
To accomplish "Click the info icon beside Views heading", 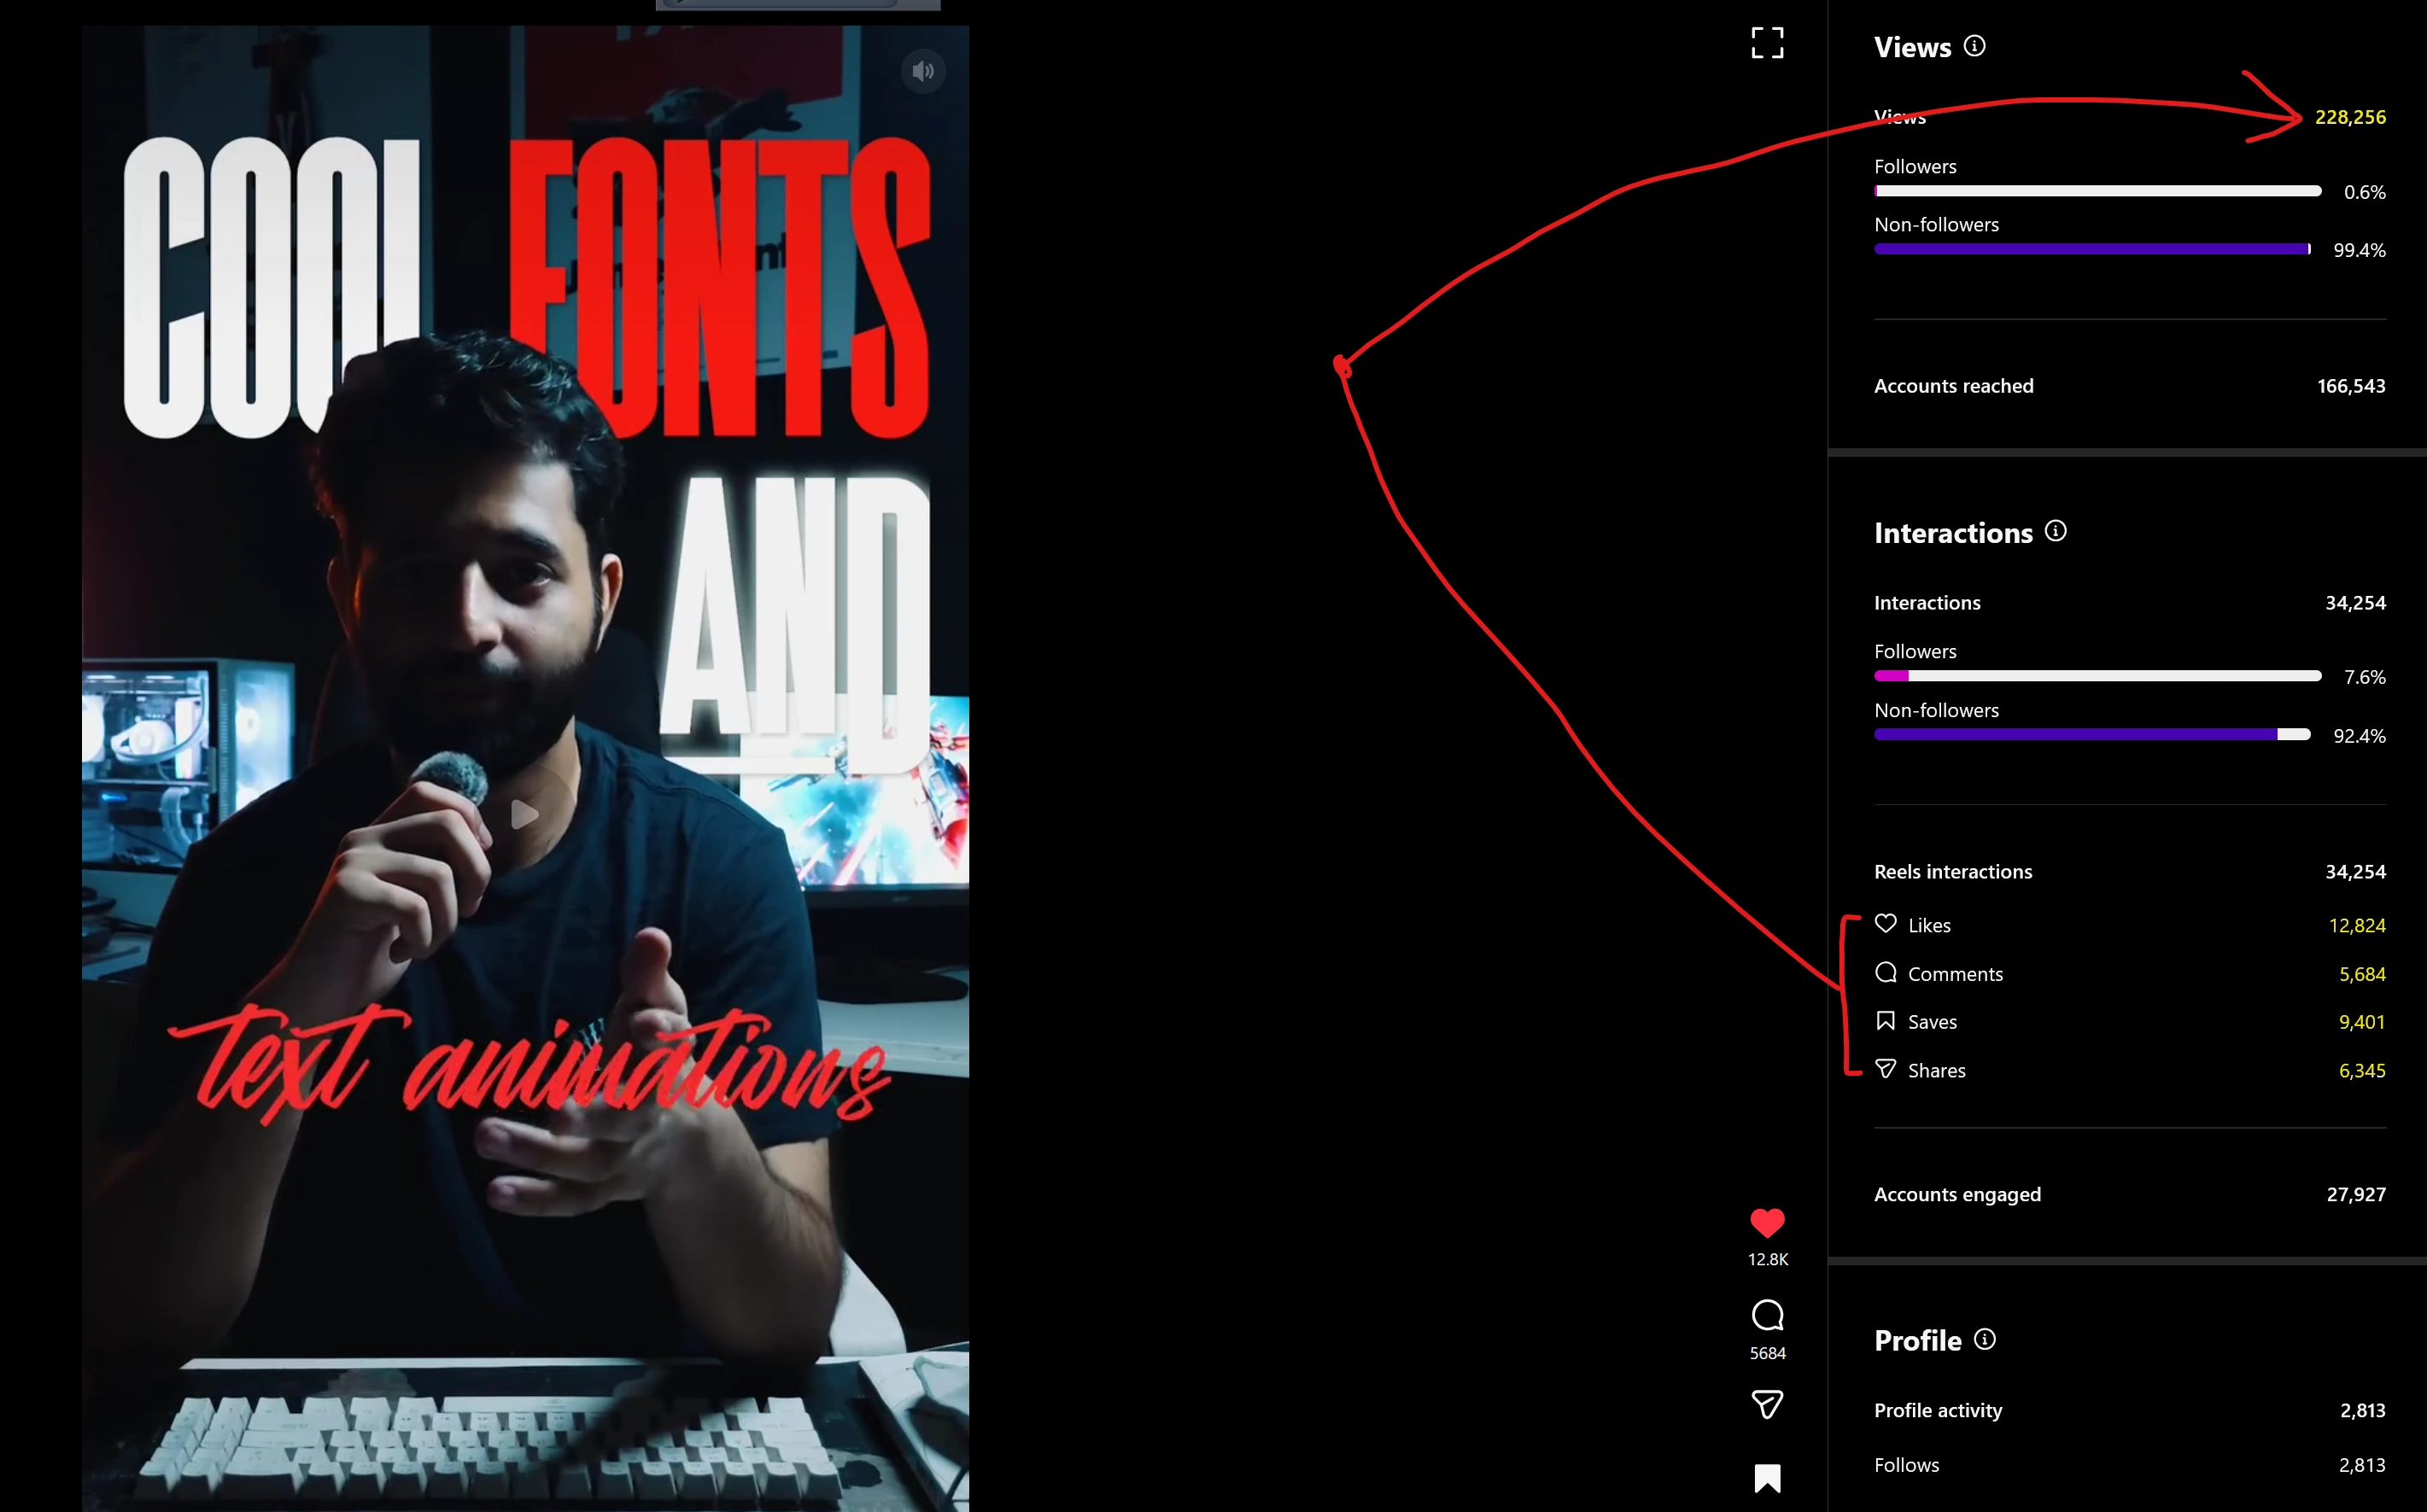I will pyautogui.click(x=1974, y=46).
